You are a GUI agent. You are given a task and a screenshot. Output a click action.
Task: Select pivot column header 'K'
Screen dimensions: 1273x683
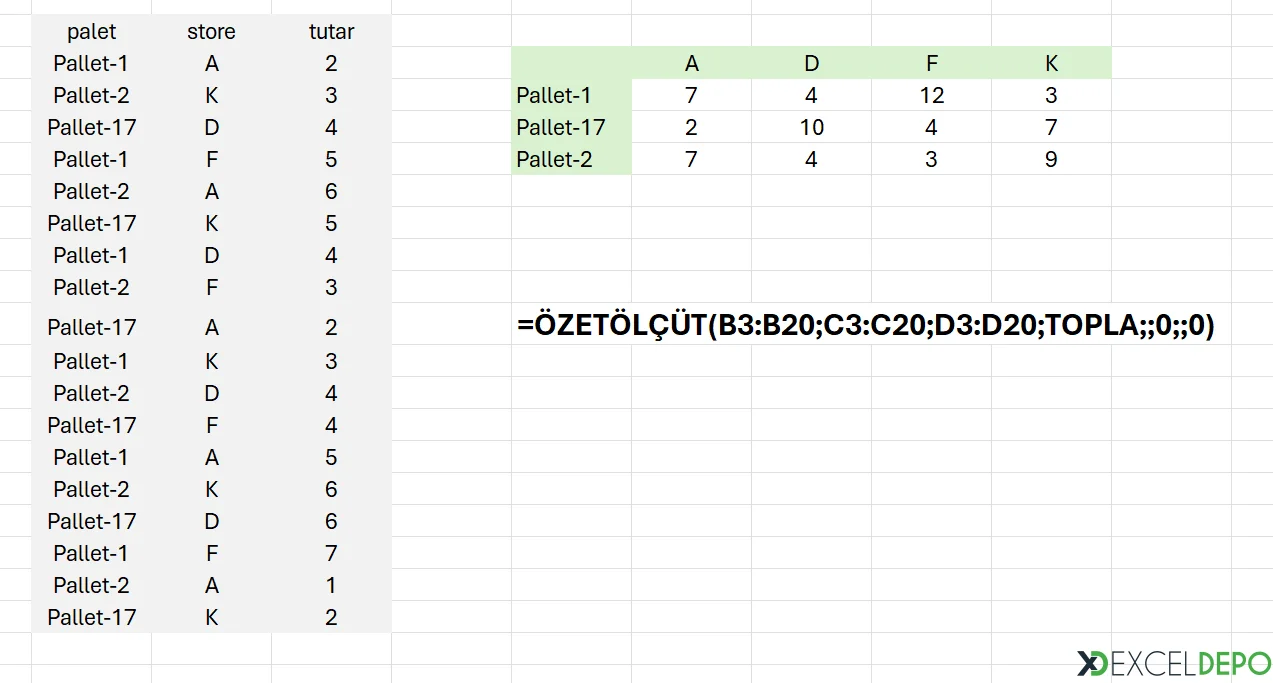tap(1051, 63)
